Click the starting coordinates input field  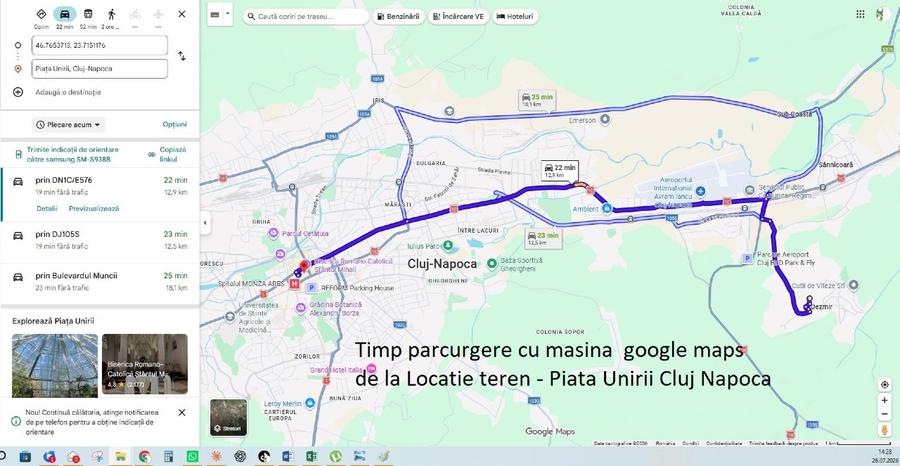point(100,45)
